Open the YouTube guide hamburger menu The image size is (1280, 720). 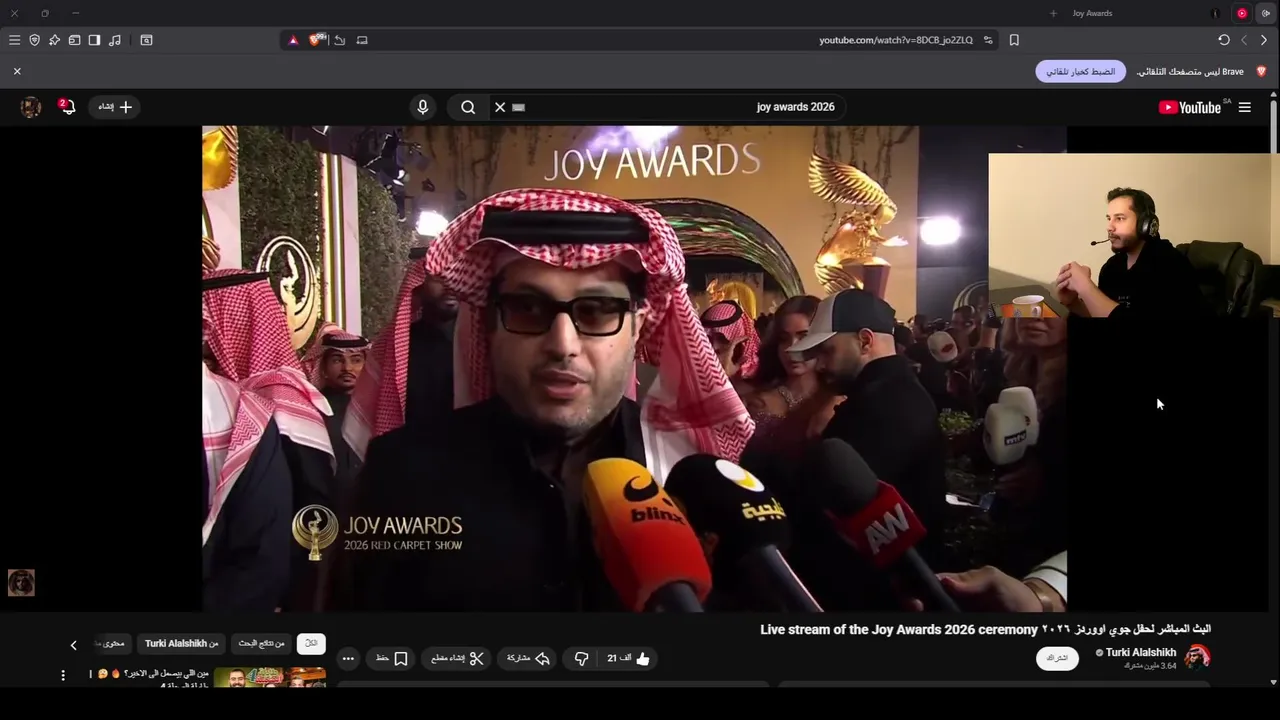(x=1245, y=107)
